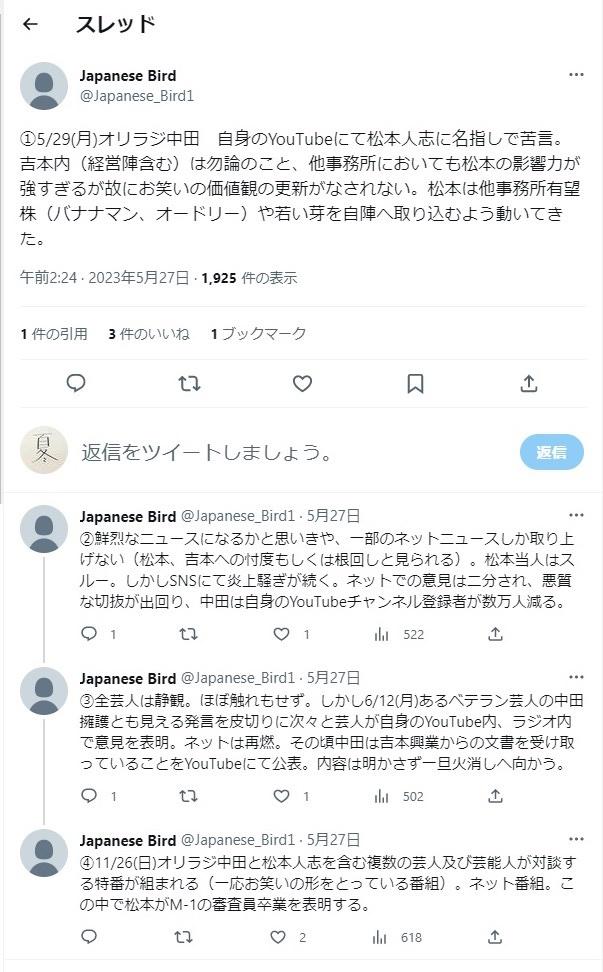603x972 pixels.
Task: Reply to the main tweet via speech bubble icon
Action: [x=76, y=383]
